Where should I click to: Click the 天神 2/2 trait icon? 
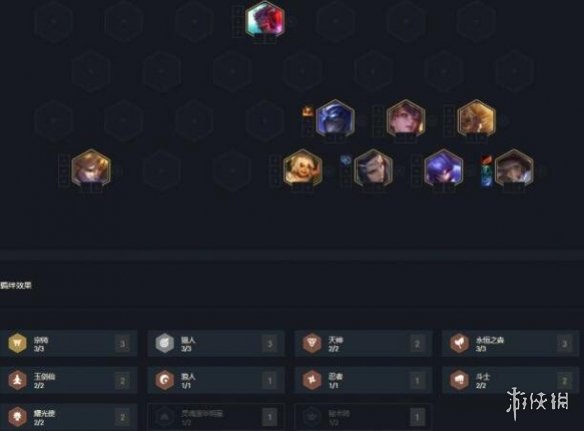tap(312, 343)
